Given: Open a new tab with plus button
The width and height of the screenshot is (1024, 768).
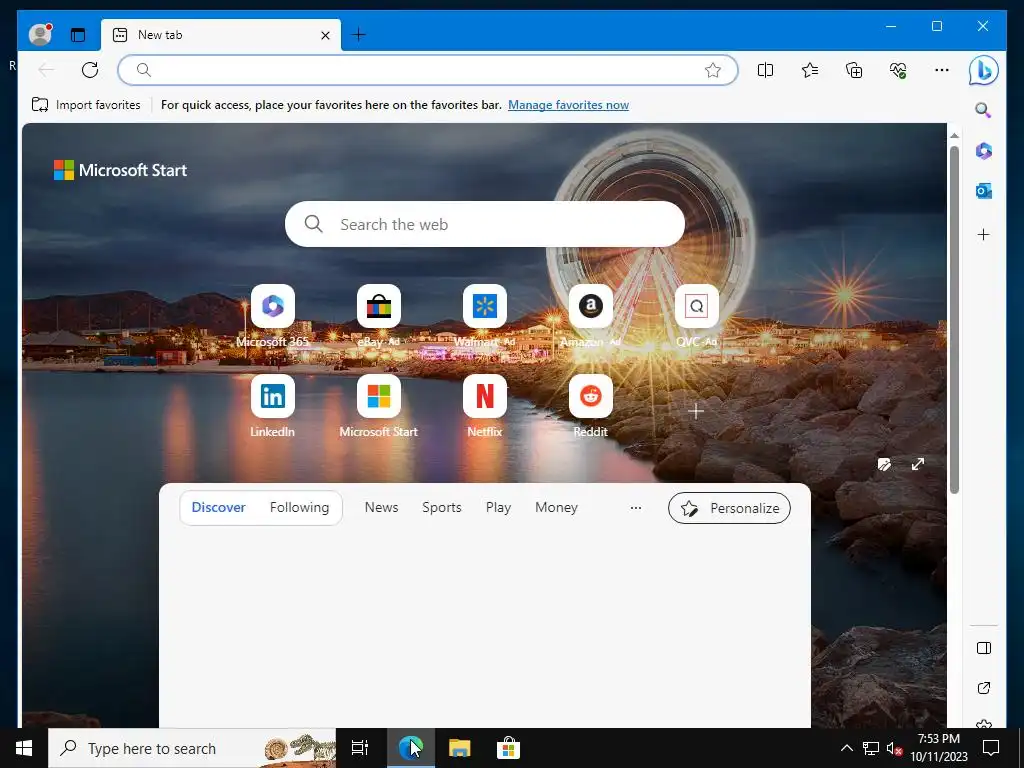Looking at the screenshot, I should click(x=359, y=35).
